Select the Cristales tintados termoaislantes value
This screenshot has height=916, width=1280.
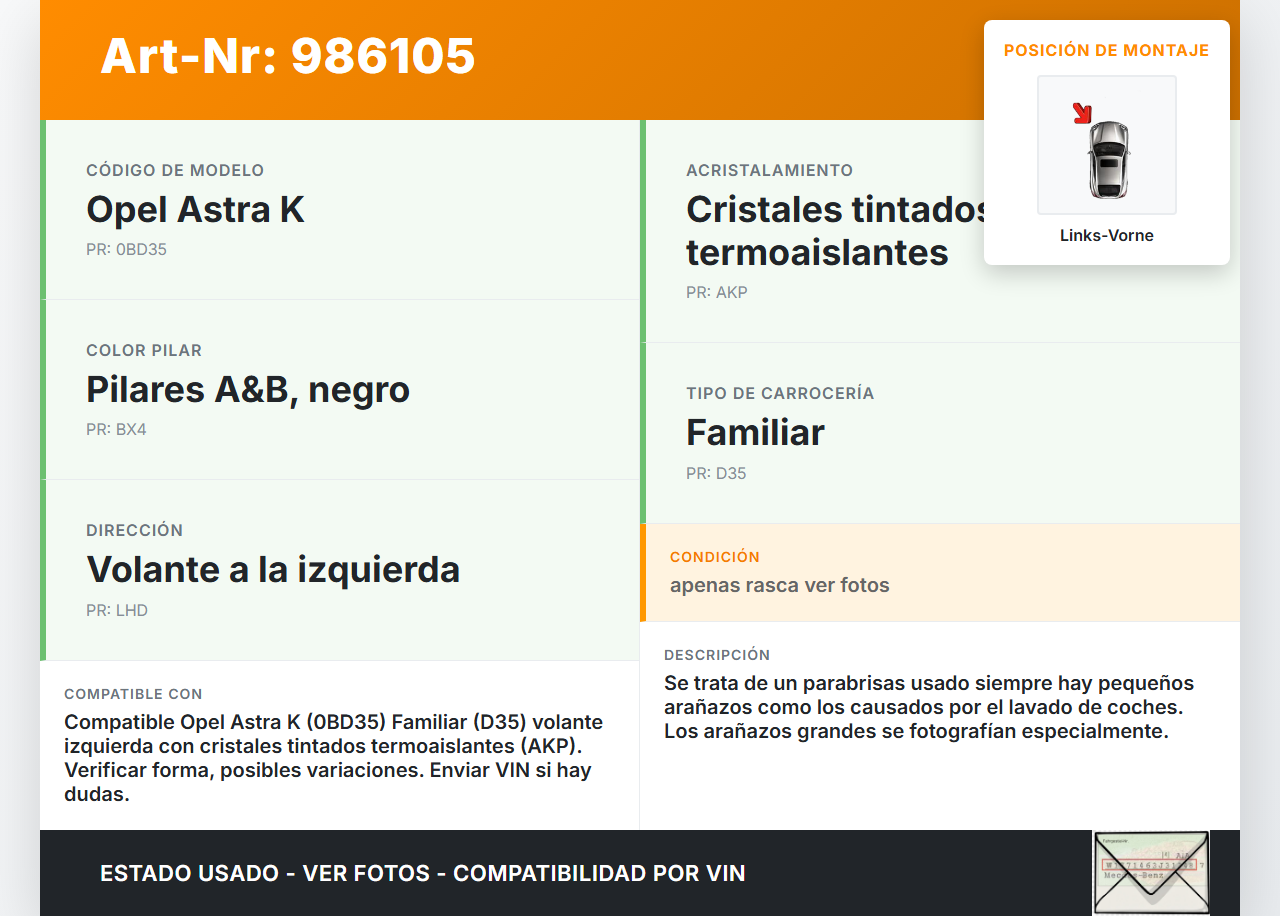[837, 231]
